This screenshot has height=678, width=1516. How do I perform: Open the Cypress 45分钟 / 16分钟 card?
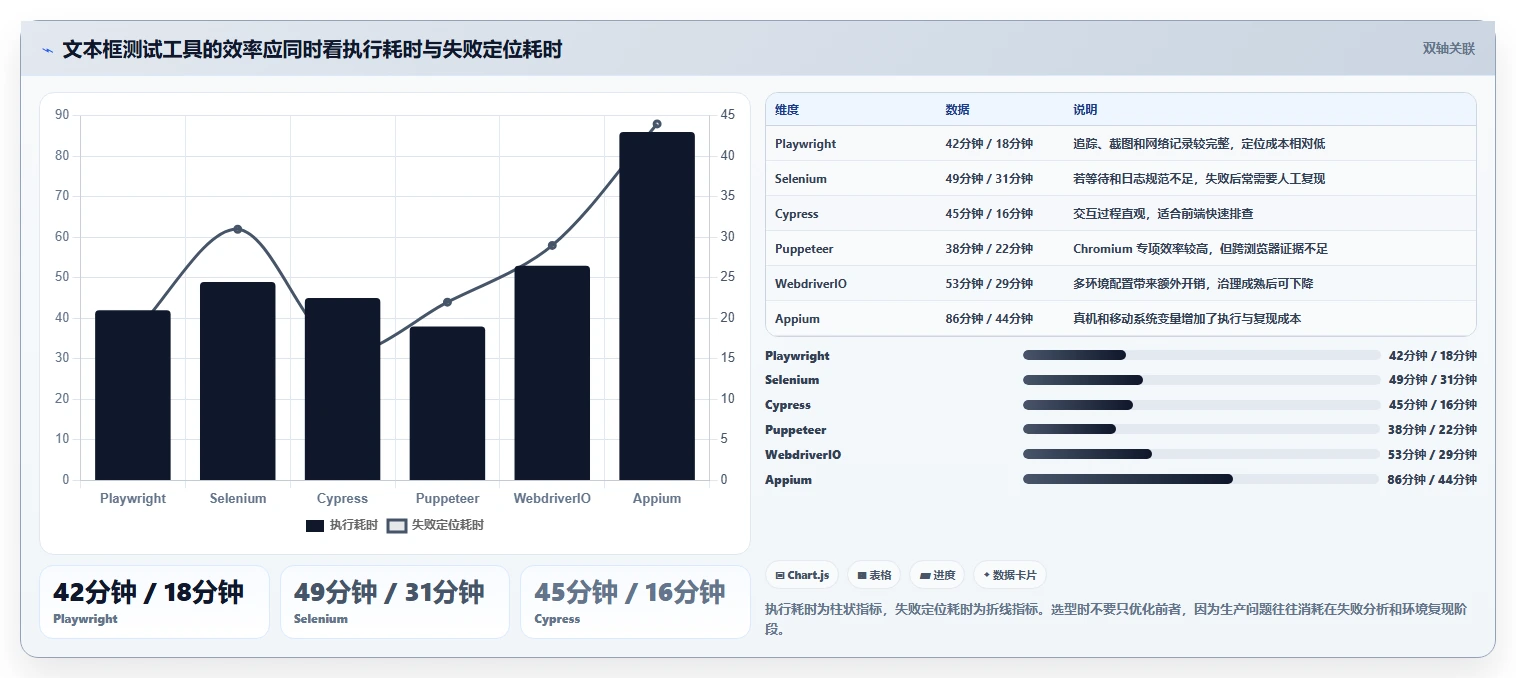coord(635,602)
